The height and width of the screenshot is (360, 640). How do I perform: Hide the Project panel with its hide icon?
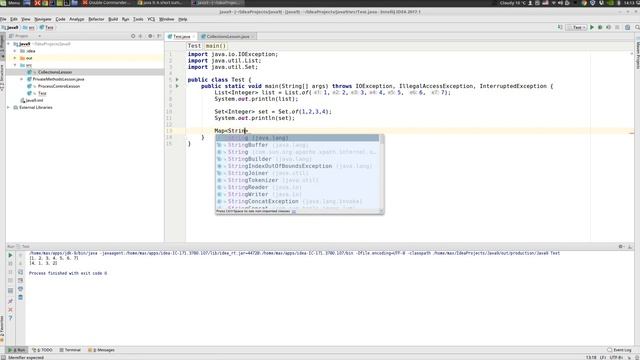coord(159,36)
